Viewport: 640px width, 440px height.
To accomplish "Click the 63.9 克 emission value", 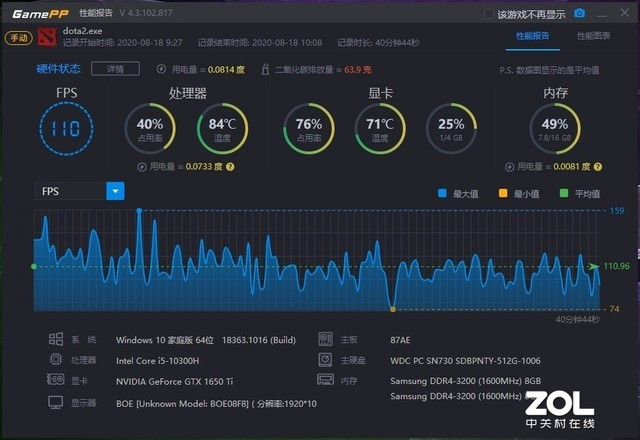I will [x=358, y=69].
